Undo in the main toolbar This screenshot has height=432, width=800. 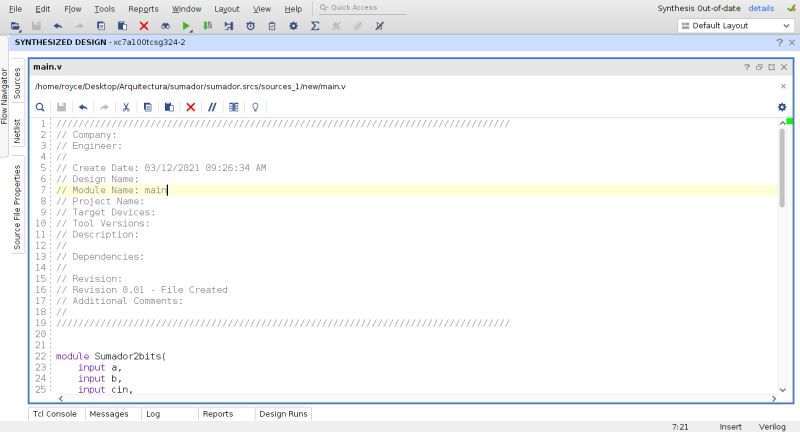58,26
